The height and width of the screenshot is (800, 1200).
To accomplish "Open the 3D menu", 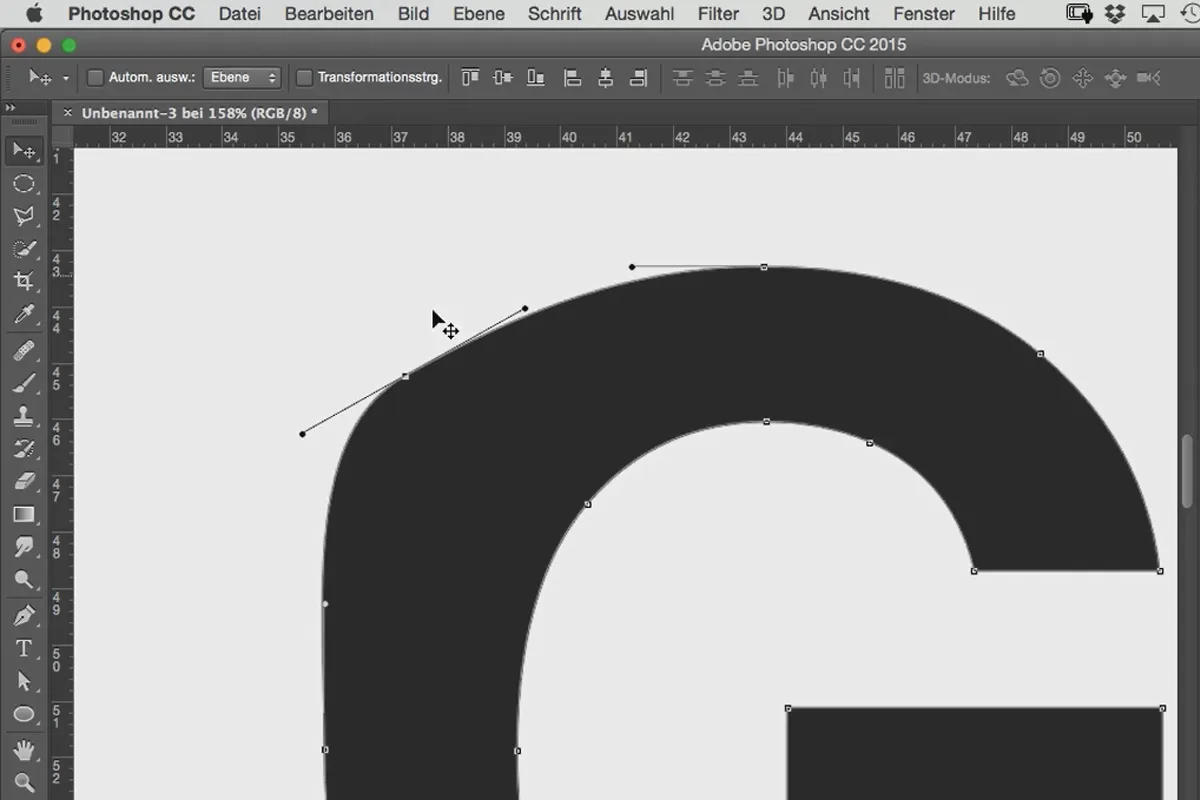I will tap(773, 14).
